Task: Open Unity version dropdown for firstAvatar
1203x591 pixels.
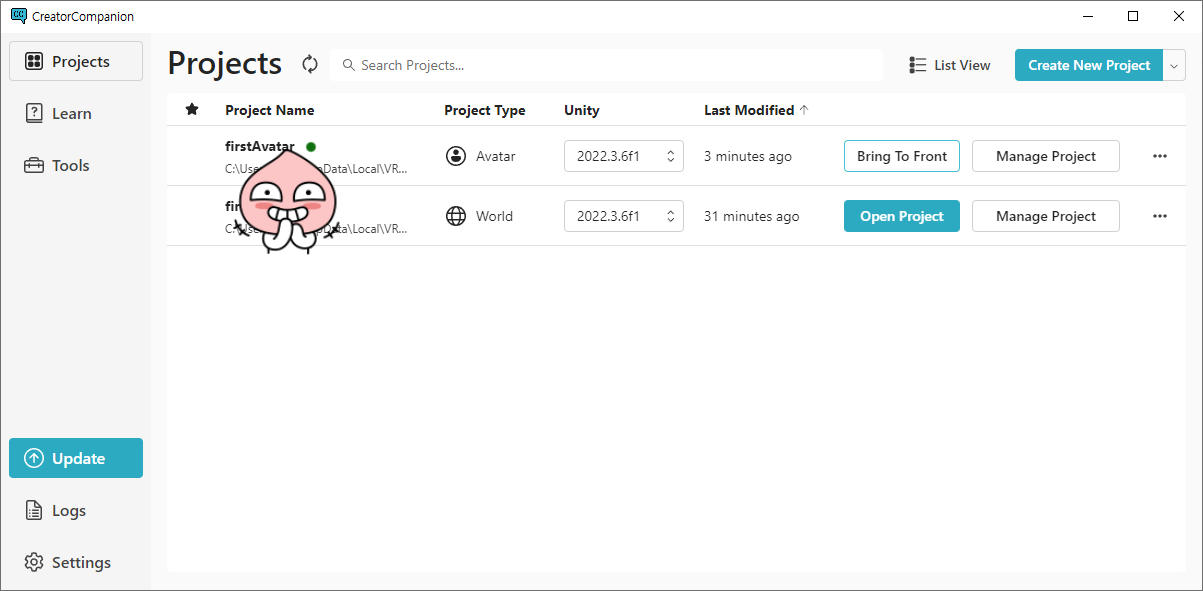Action: pyautogui.click(x=624, y=156)
